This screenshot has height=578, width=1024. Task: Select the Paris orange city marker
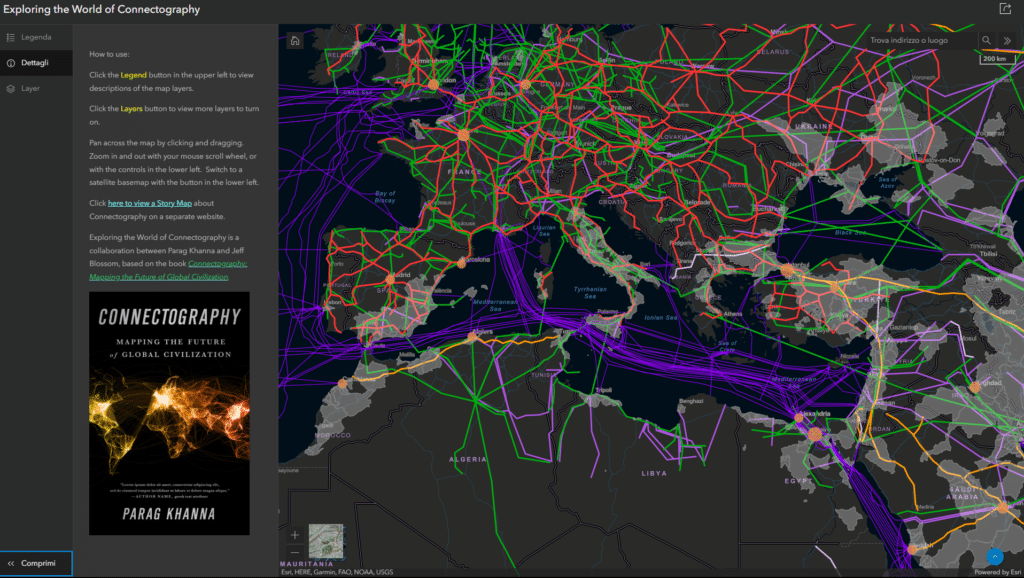463,135
